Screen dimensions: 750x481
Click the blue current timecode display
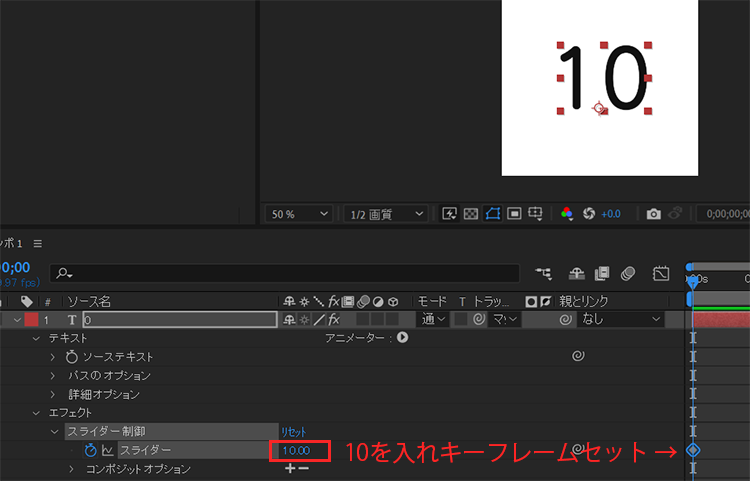(x=15, y=267)
